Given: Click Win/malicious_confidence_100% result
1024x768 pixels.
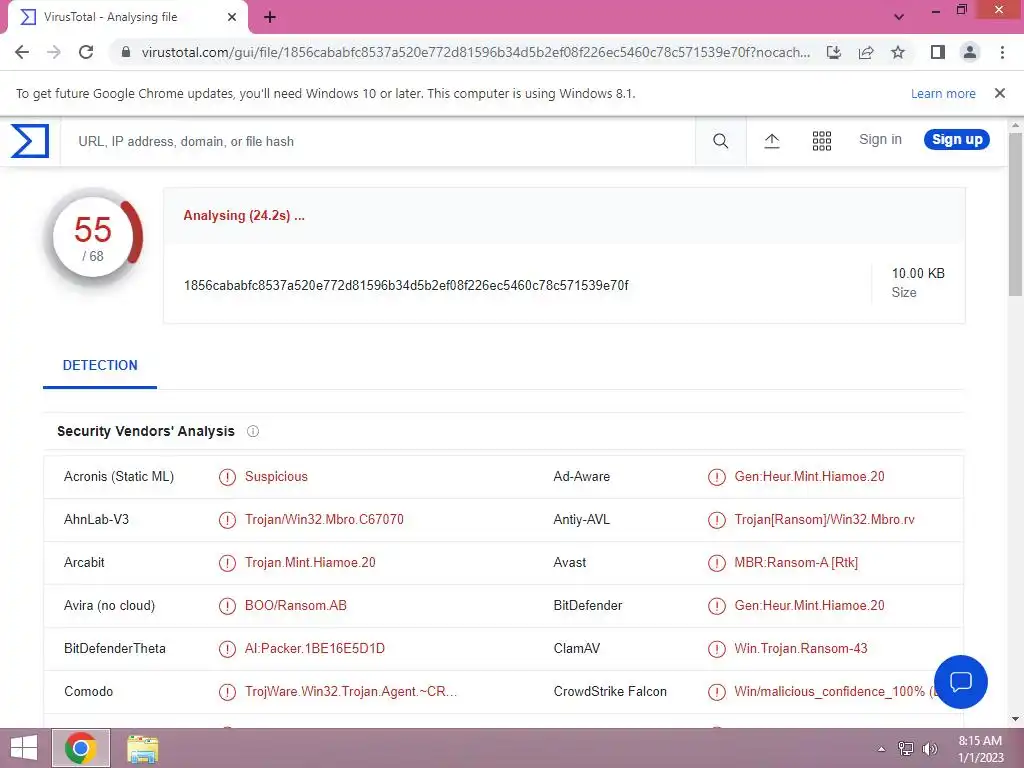Looking at the screenshot, I should (833, 692).
